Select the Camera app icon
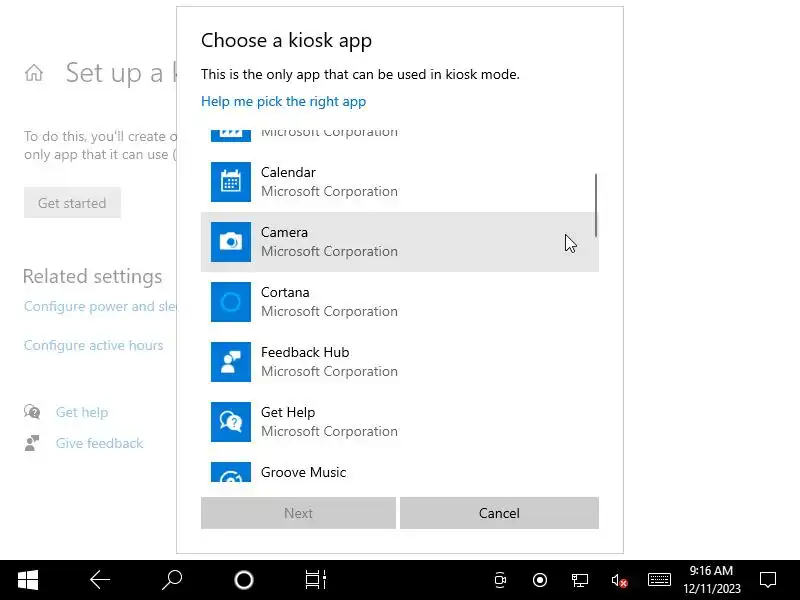 click(x=231, y=242)
